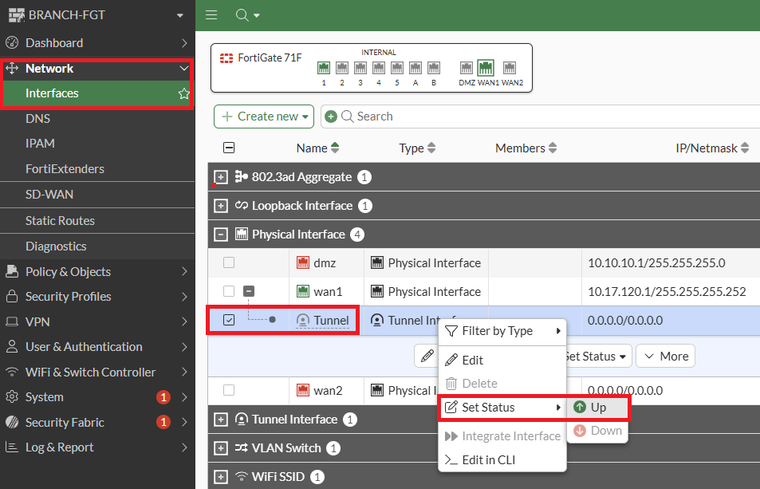Open the Security Fabric menu
Screen dimensions: 760x489
point(97,422)
